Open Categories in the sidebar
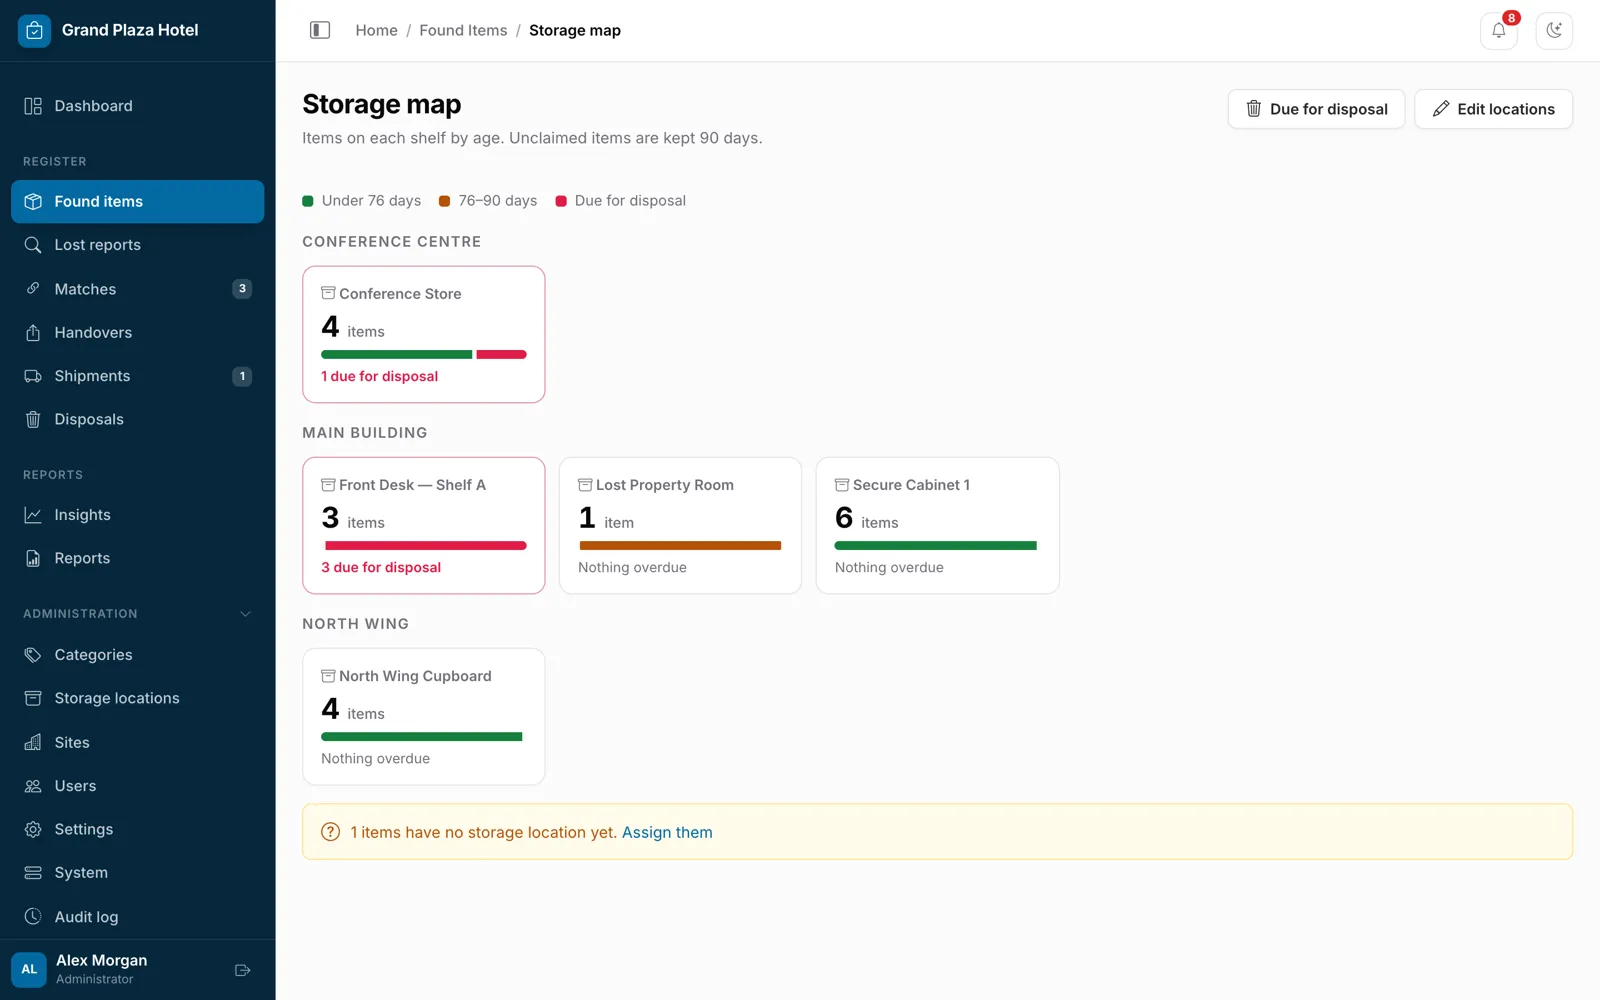Viewport: 1600px width, 1000px height. tap(138, 655)
